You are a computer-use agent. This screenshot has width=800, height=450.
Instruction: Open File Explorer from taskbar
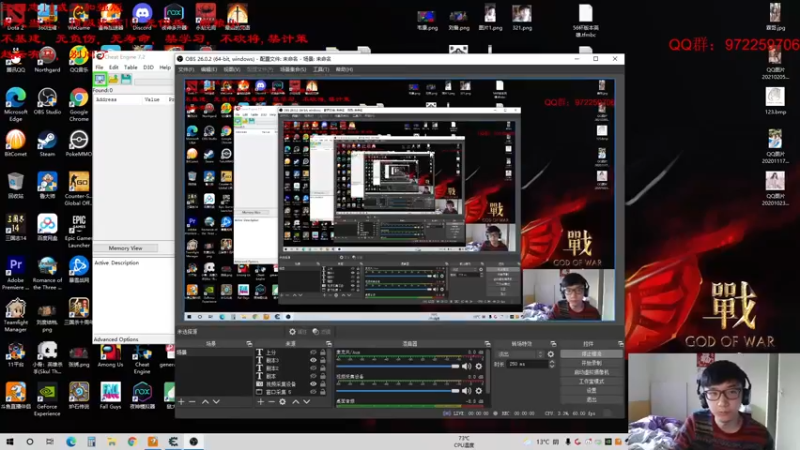pyautogui.click(x=112, y=442)
